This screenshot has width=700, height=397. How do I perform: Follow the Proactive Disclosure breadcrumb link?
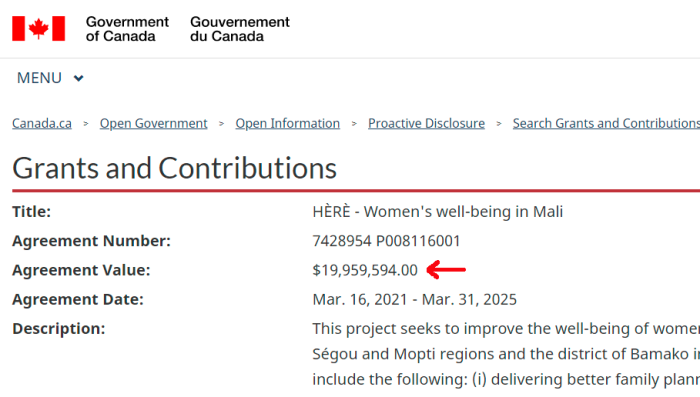tap(426, 123)
